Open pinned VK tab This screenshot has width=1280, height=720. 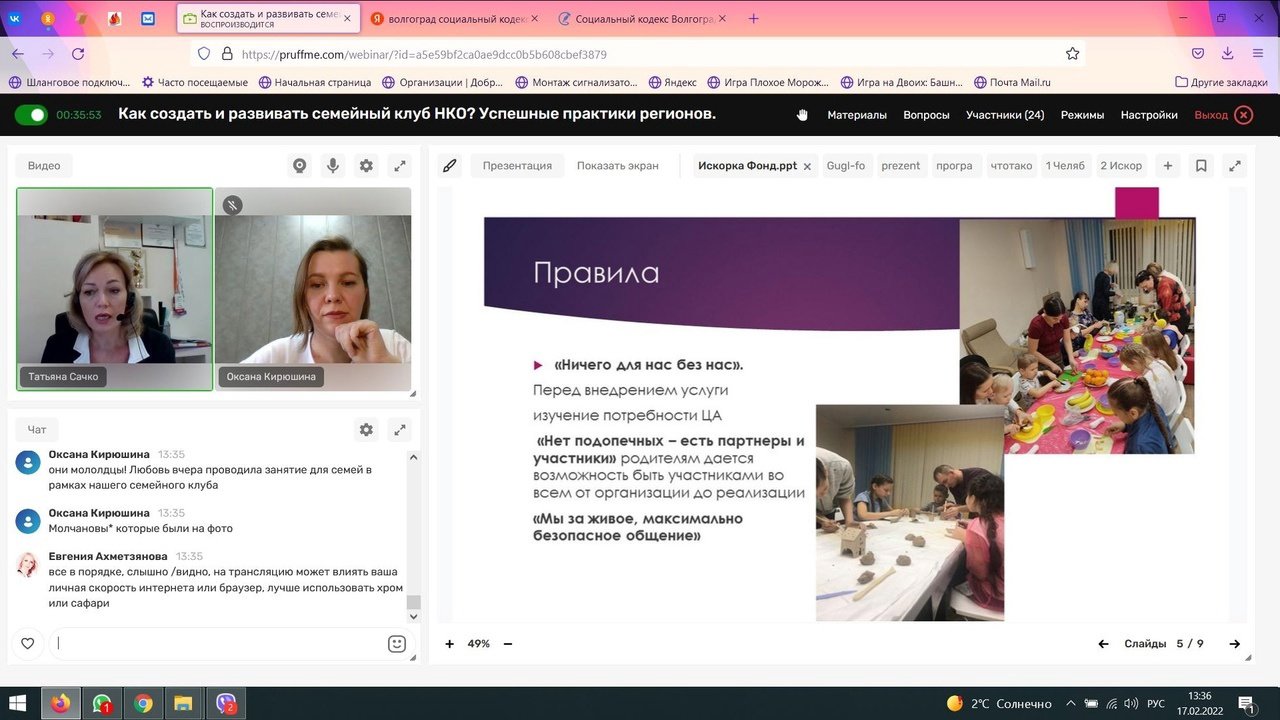pyautogui.click(x=16, y=18)
